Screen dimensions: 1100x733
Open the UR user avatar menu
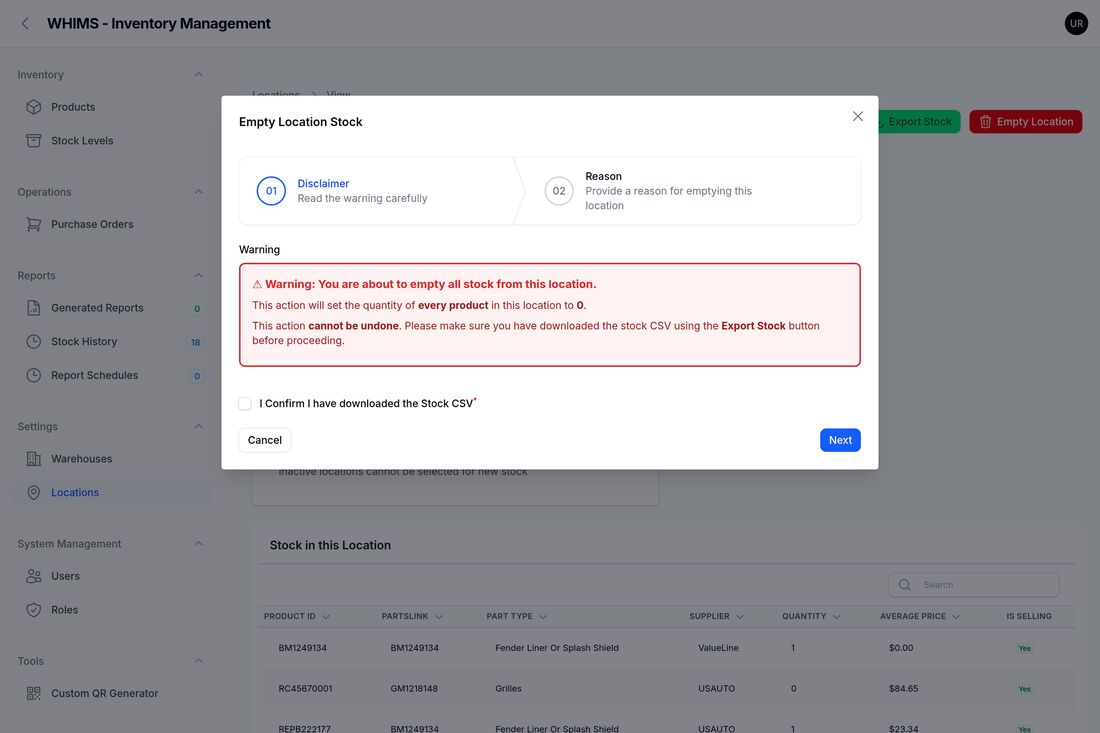click(x=1075, y=23)
